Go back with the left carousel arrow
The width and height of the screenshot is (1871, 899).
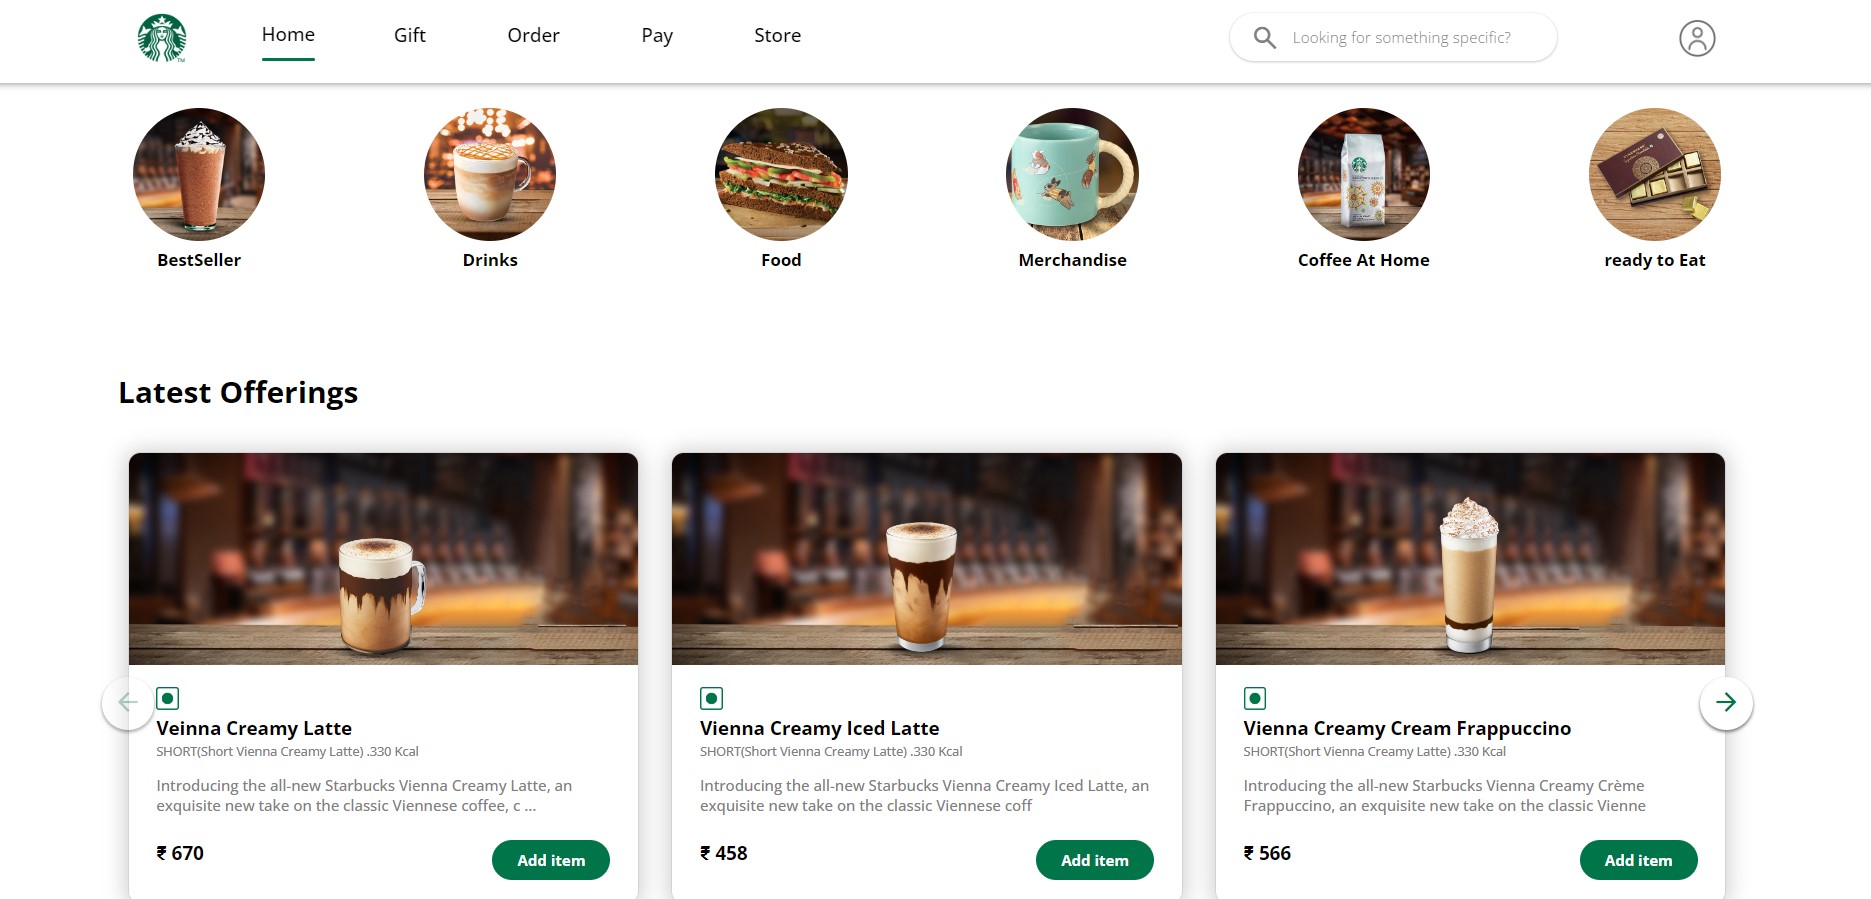(x=128, y=702)
